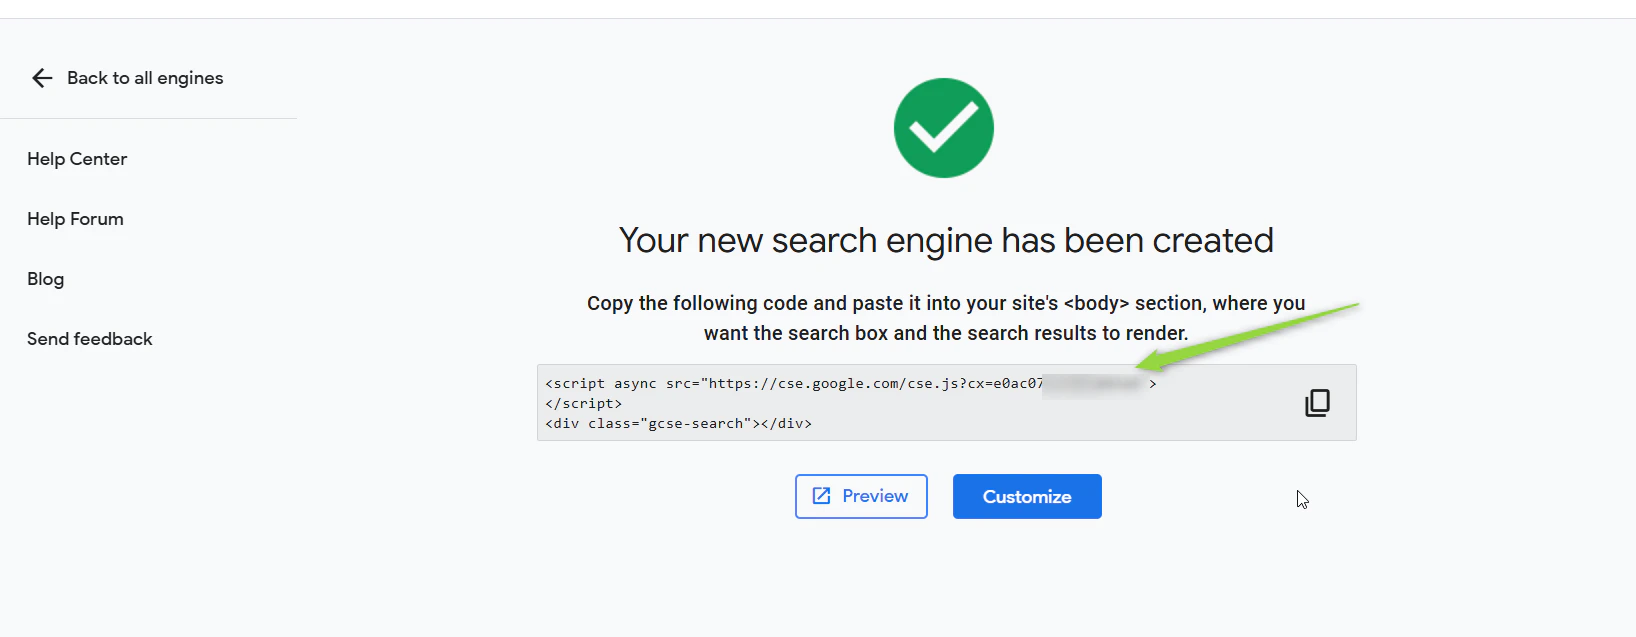Image resolution: width=1636 pixels, height=637 pixels.
Task: Click the left-pointing arrow near Back to all engines
Action: [x=41, y=77]
